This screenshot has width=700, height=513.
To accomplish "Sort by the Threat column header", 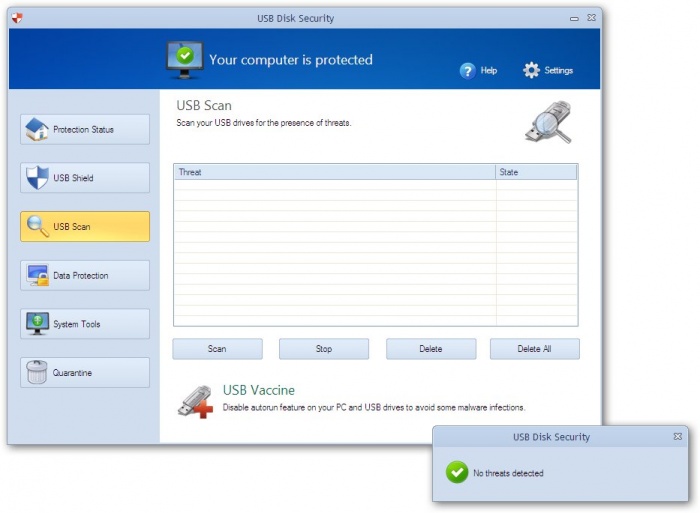I will point(334,172).
